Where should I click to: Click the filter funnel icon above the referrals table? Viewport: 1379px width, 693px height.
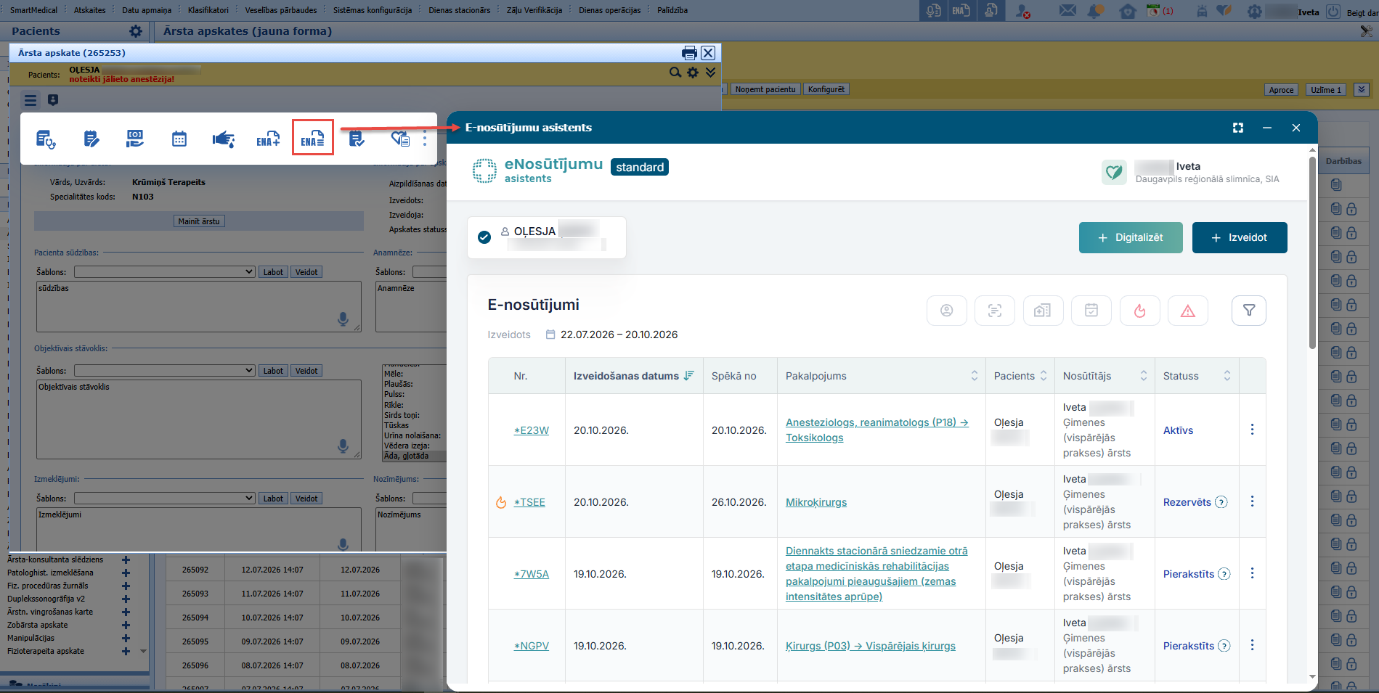(1249, 311)
